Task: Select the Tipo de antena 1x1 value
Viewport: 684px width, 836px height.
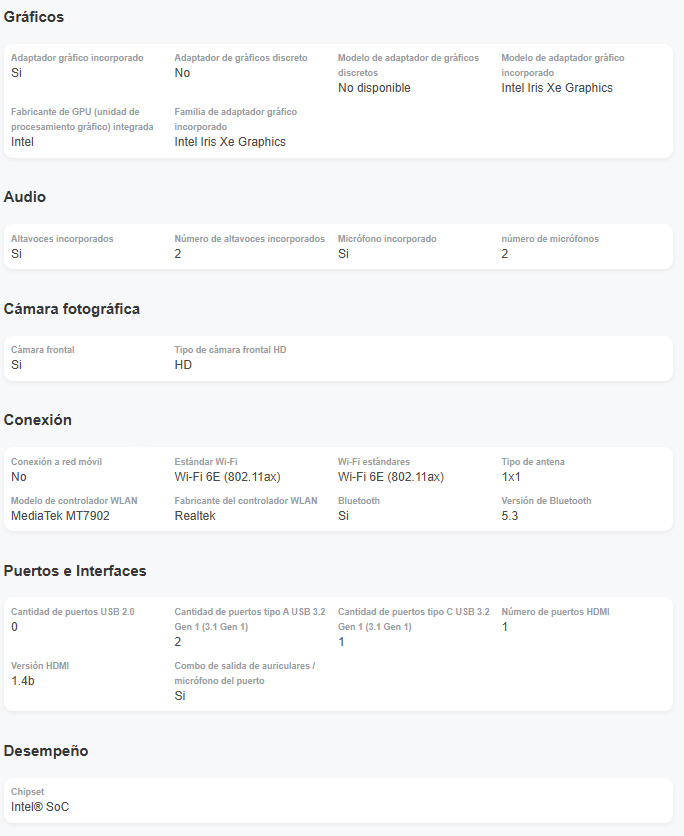Action: coord(511,477)
